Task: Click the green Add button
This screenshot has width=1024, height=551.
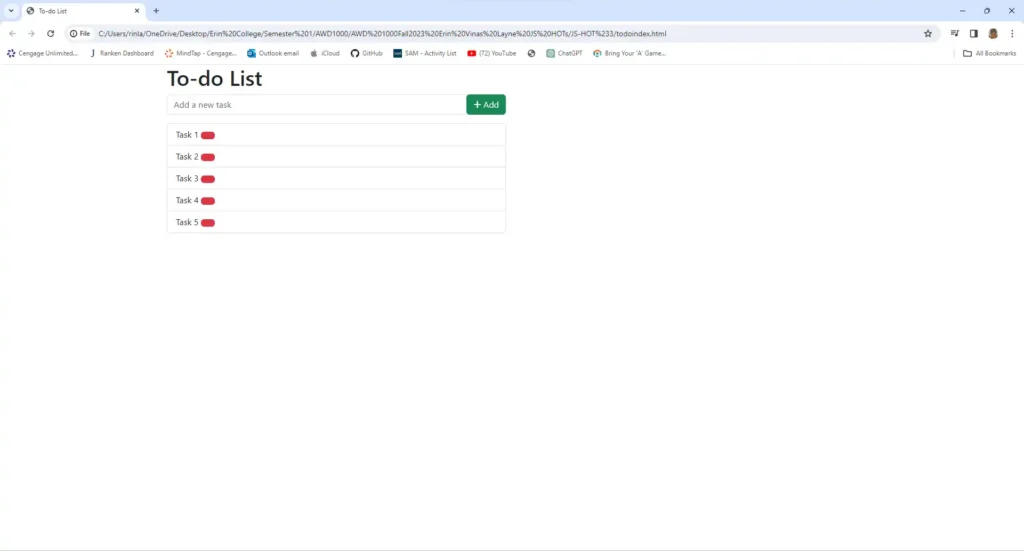Action: (x=485, y=104)
